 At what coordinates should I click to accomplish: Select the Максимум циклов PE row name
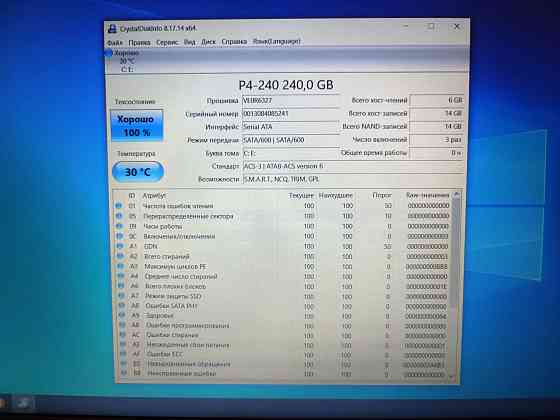tap(175, 266)
